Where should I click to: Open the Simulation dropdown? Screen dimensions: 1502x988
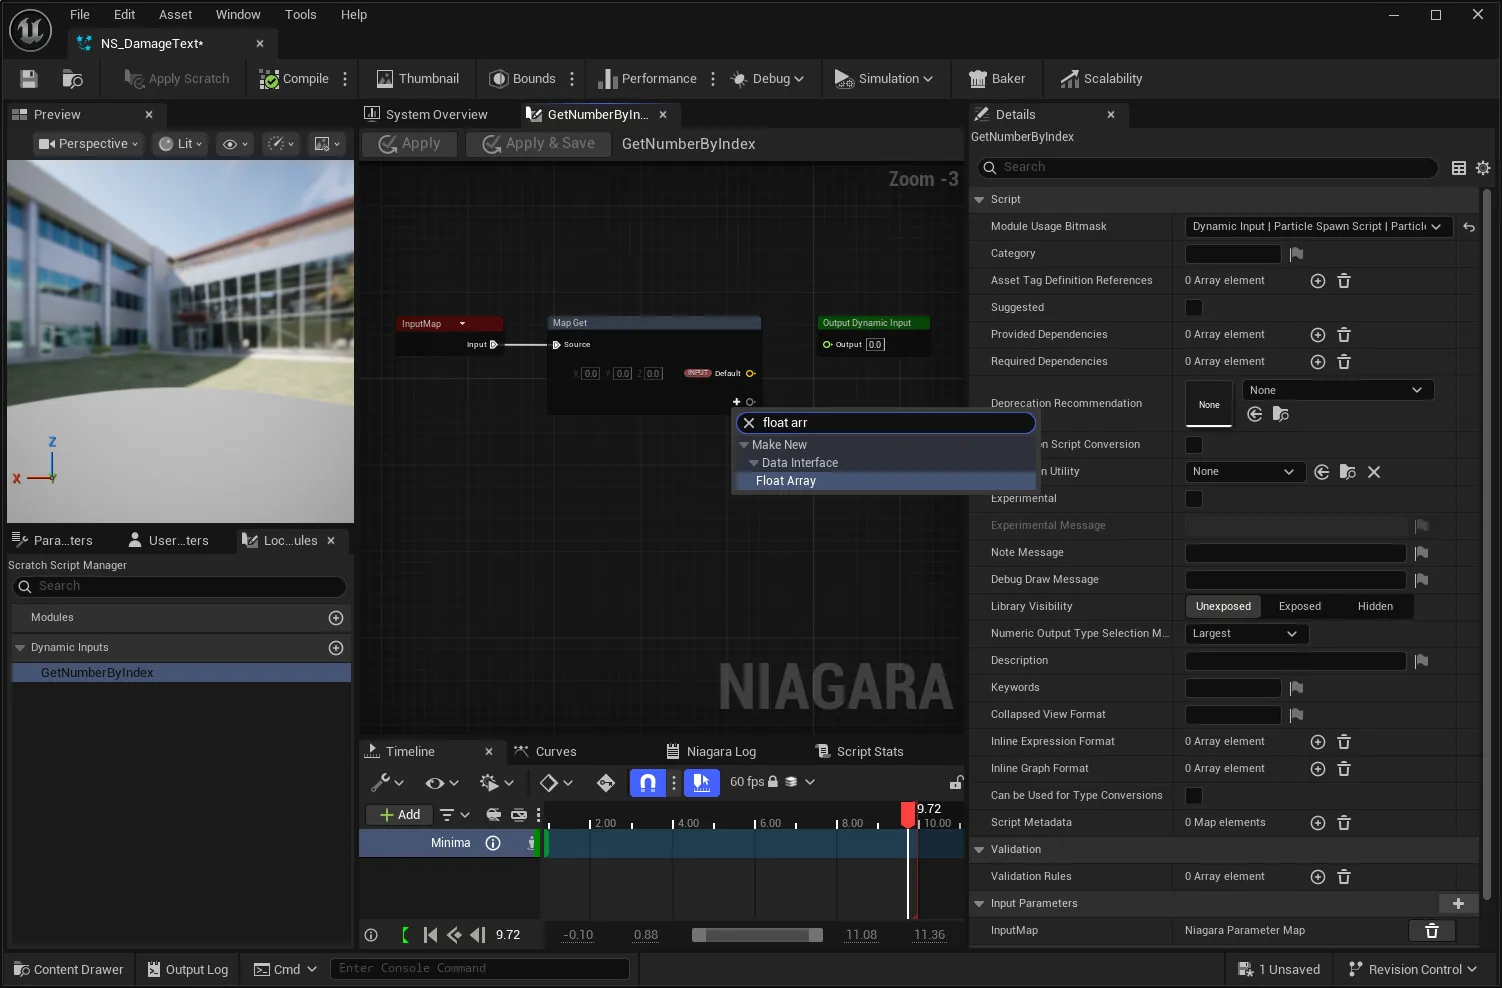click(x=883, y=79)
